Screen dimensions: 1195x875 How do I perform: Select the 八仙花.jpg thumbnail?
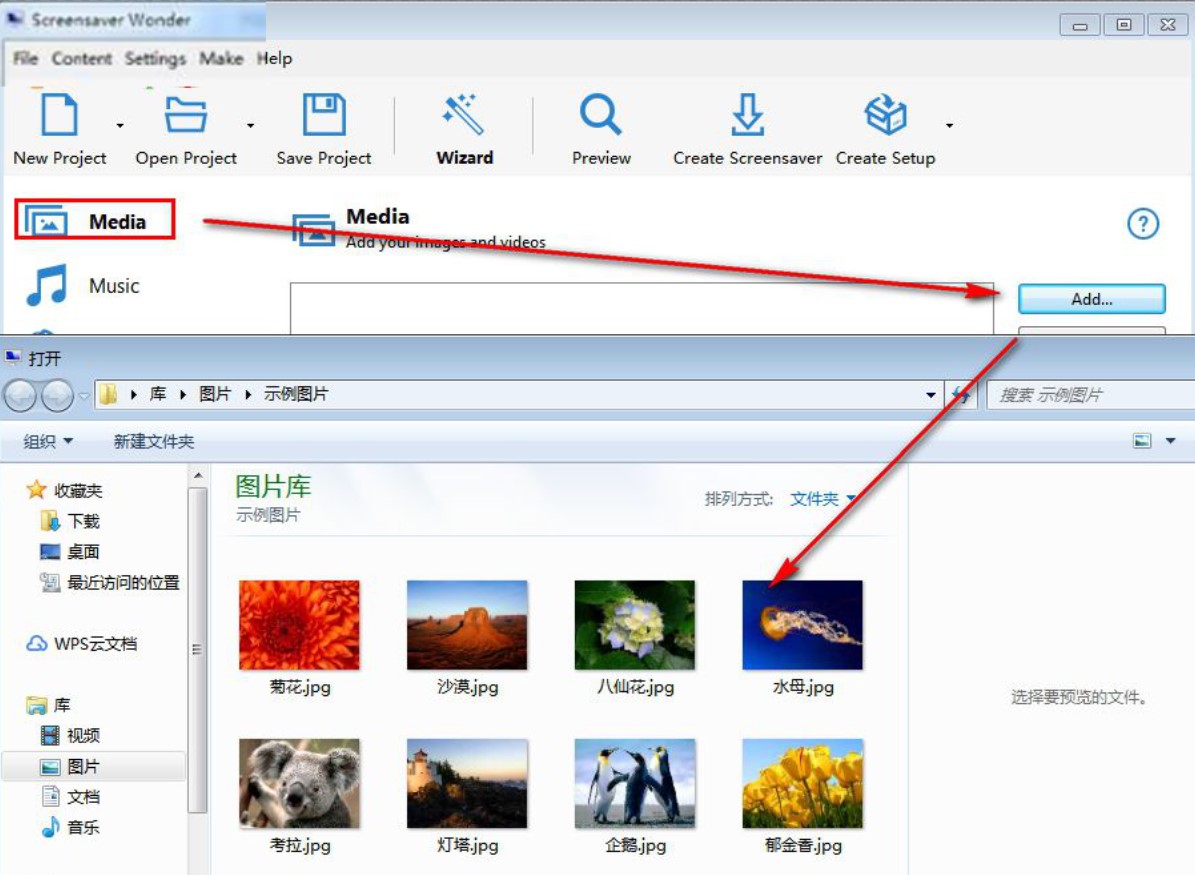pos(634,624)
